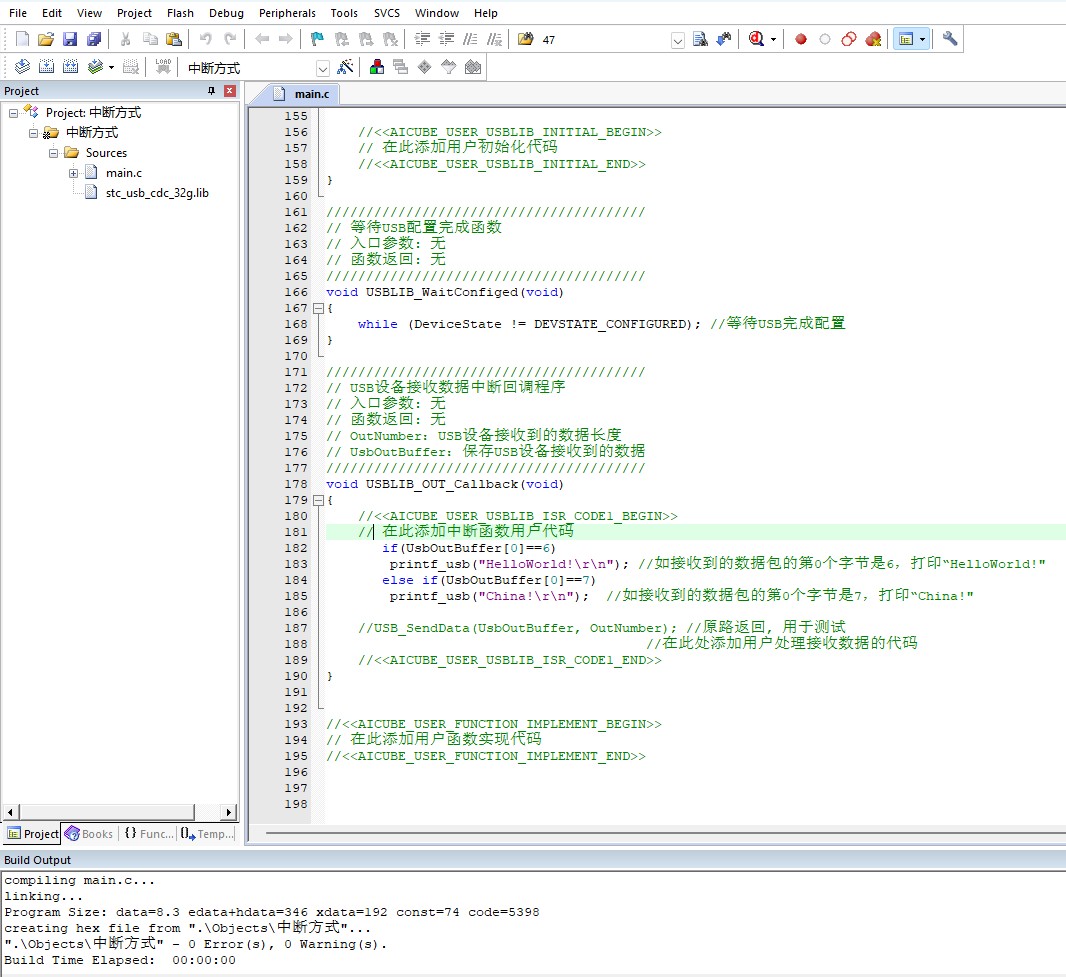This screenshot has height=977, width=1066.
Task: Open the window layout dropdown arrow
Action: pos(922,39)
